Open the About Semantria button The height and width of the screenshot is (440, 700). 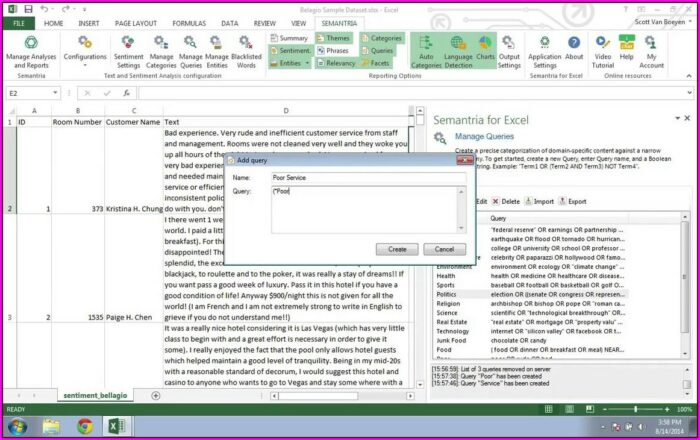tap(574, 48)
